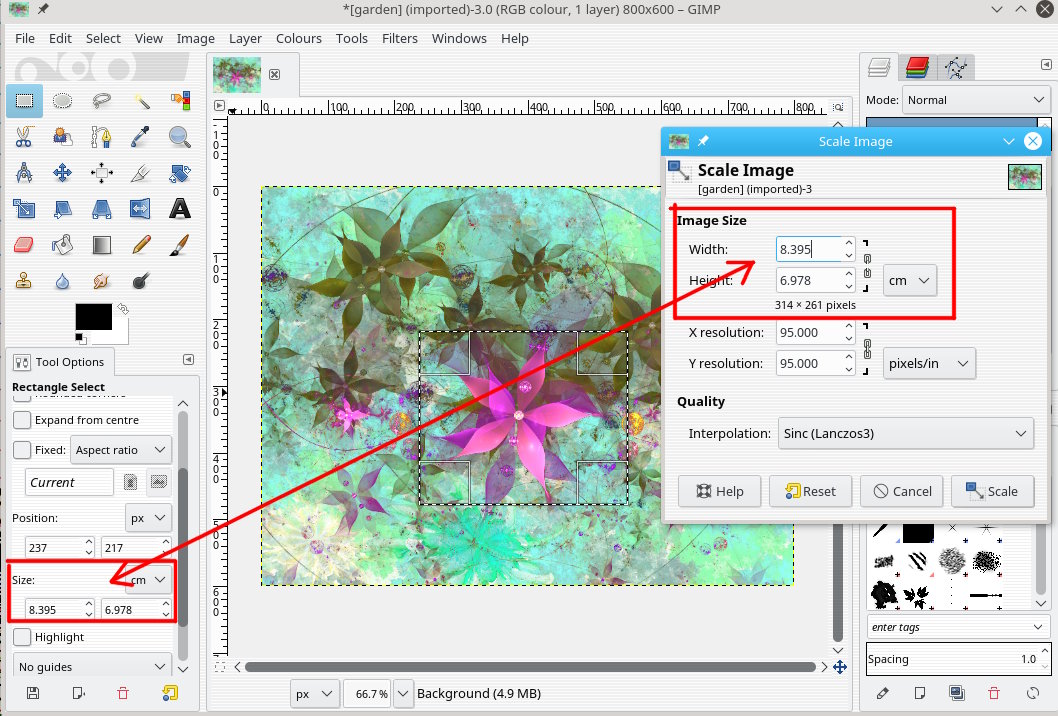
Task: Swap foreground and background colours
Action: (123, 308)
